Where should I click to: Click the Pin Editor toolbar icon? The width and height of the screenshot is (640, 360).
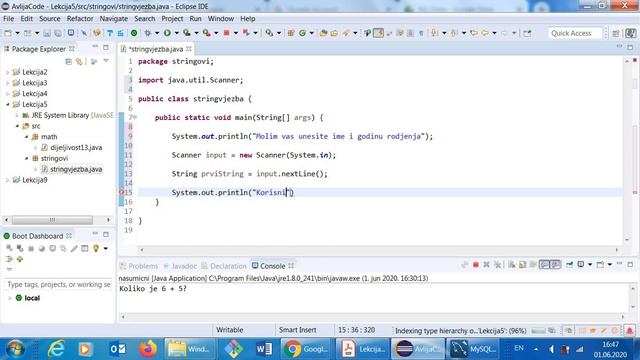click(527, 33)
